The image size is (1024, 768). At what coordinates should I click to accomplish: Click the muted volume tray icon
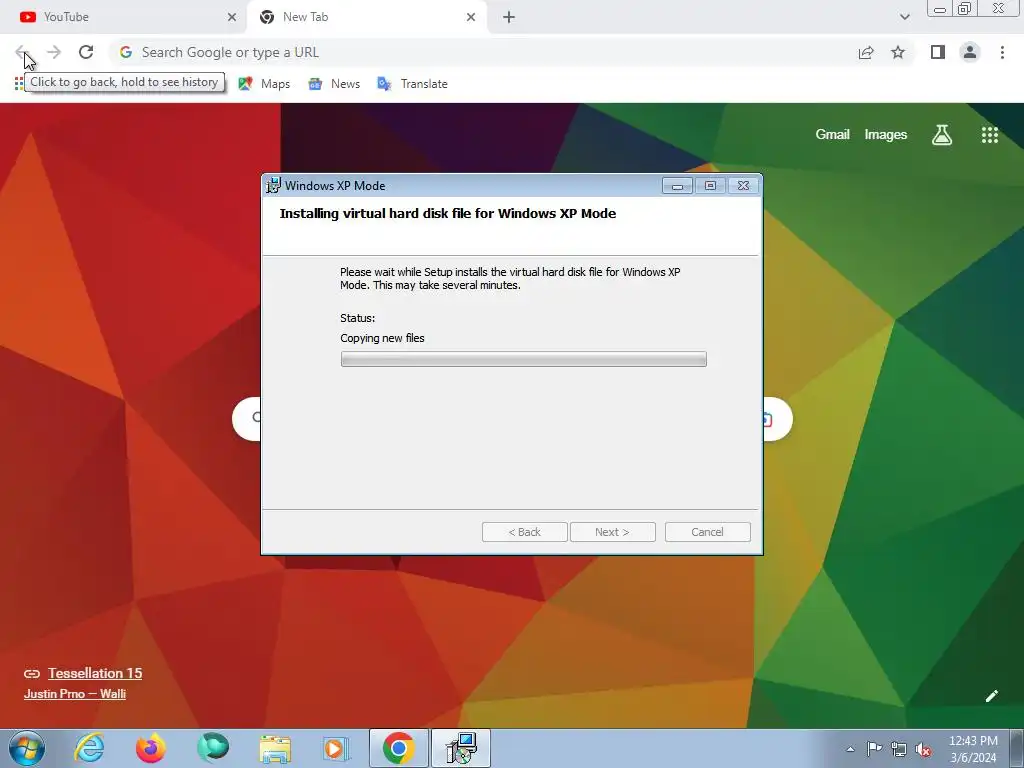coord(923,750)
